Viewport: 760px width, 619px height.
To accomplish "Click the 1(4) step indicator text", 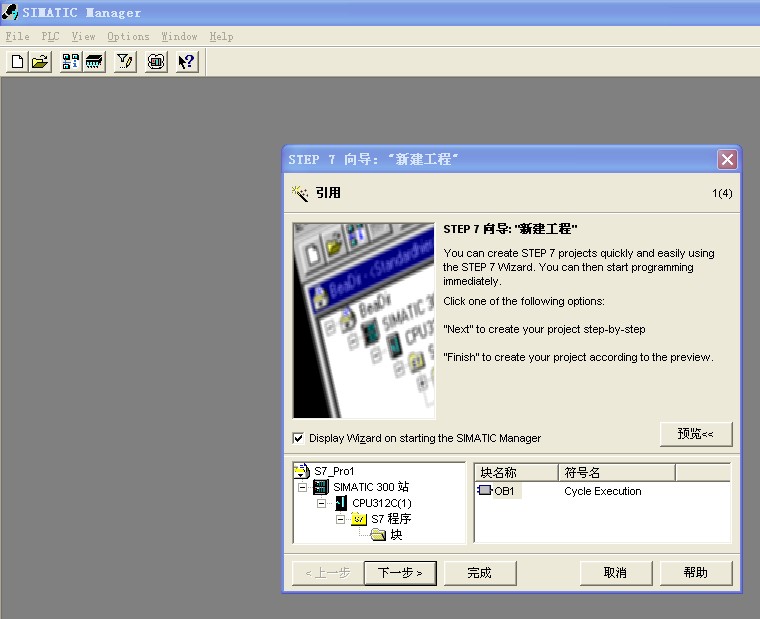I will [x=722, y=193].
